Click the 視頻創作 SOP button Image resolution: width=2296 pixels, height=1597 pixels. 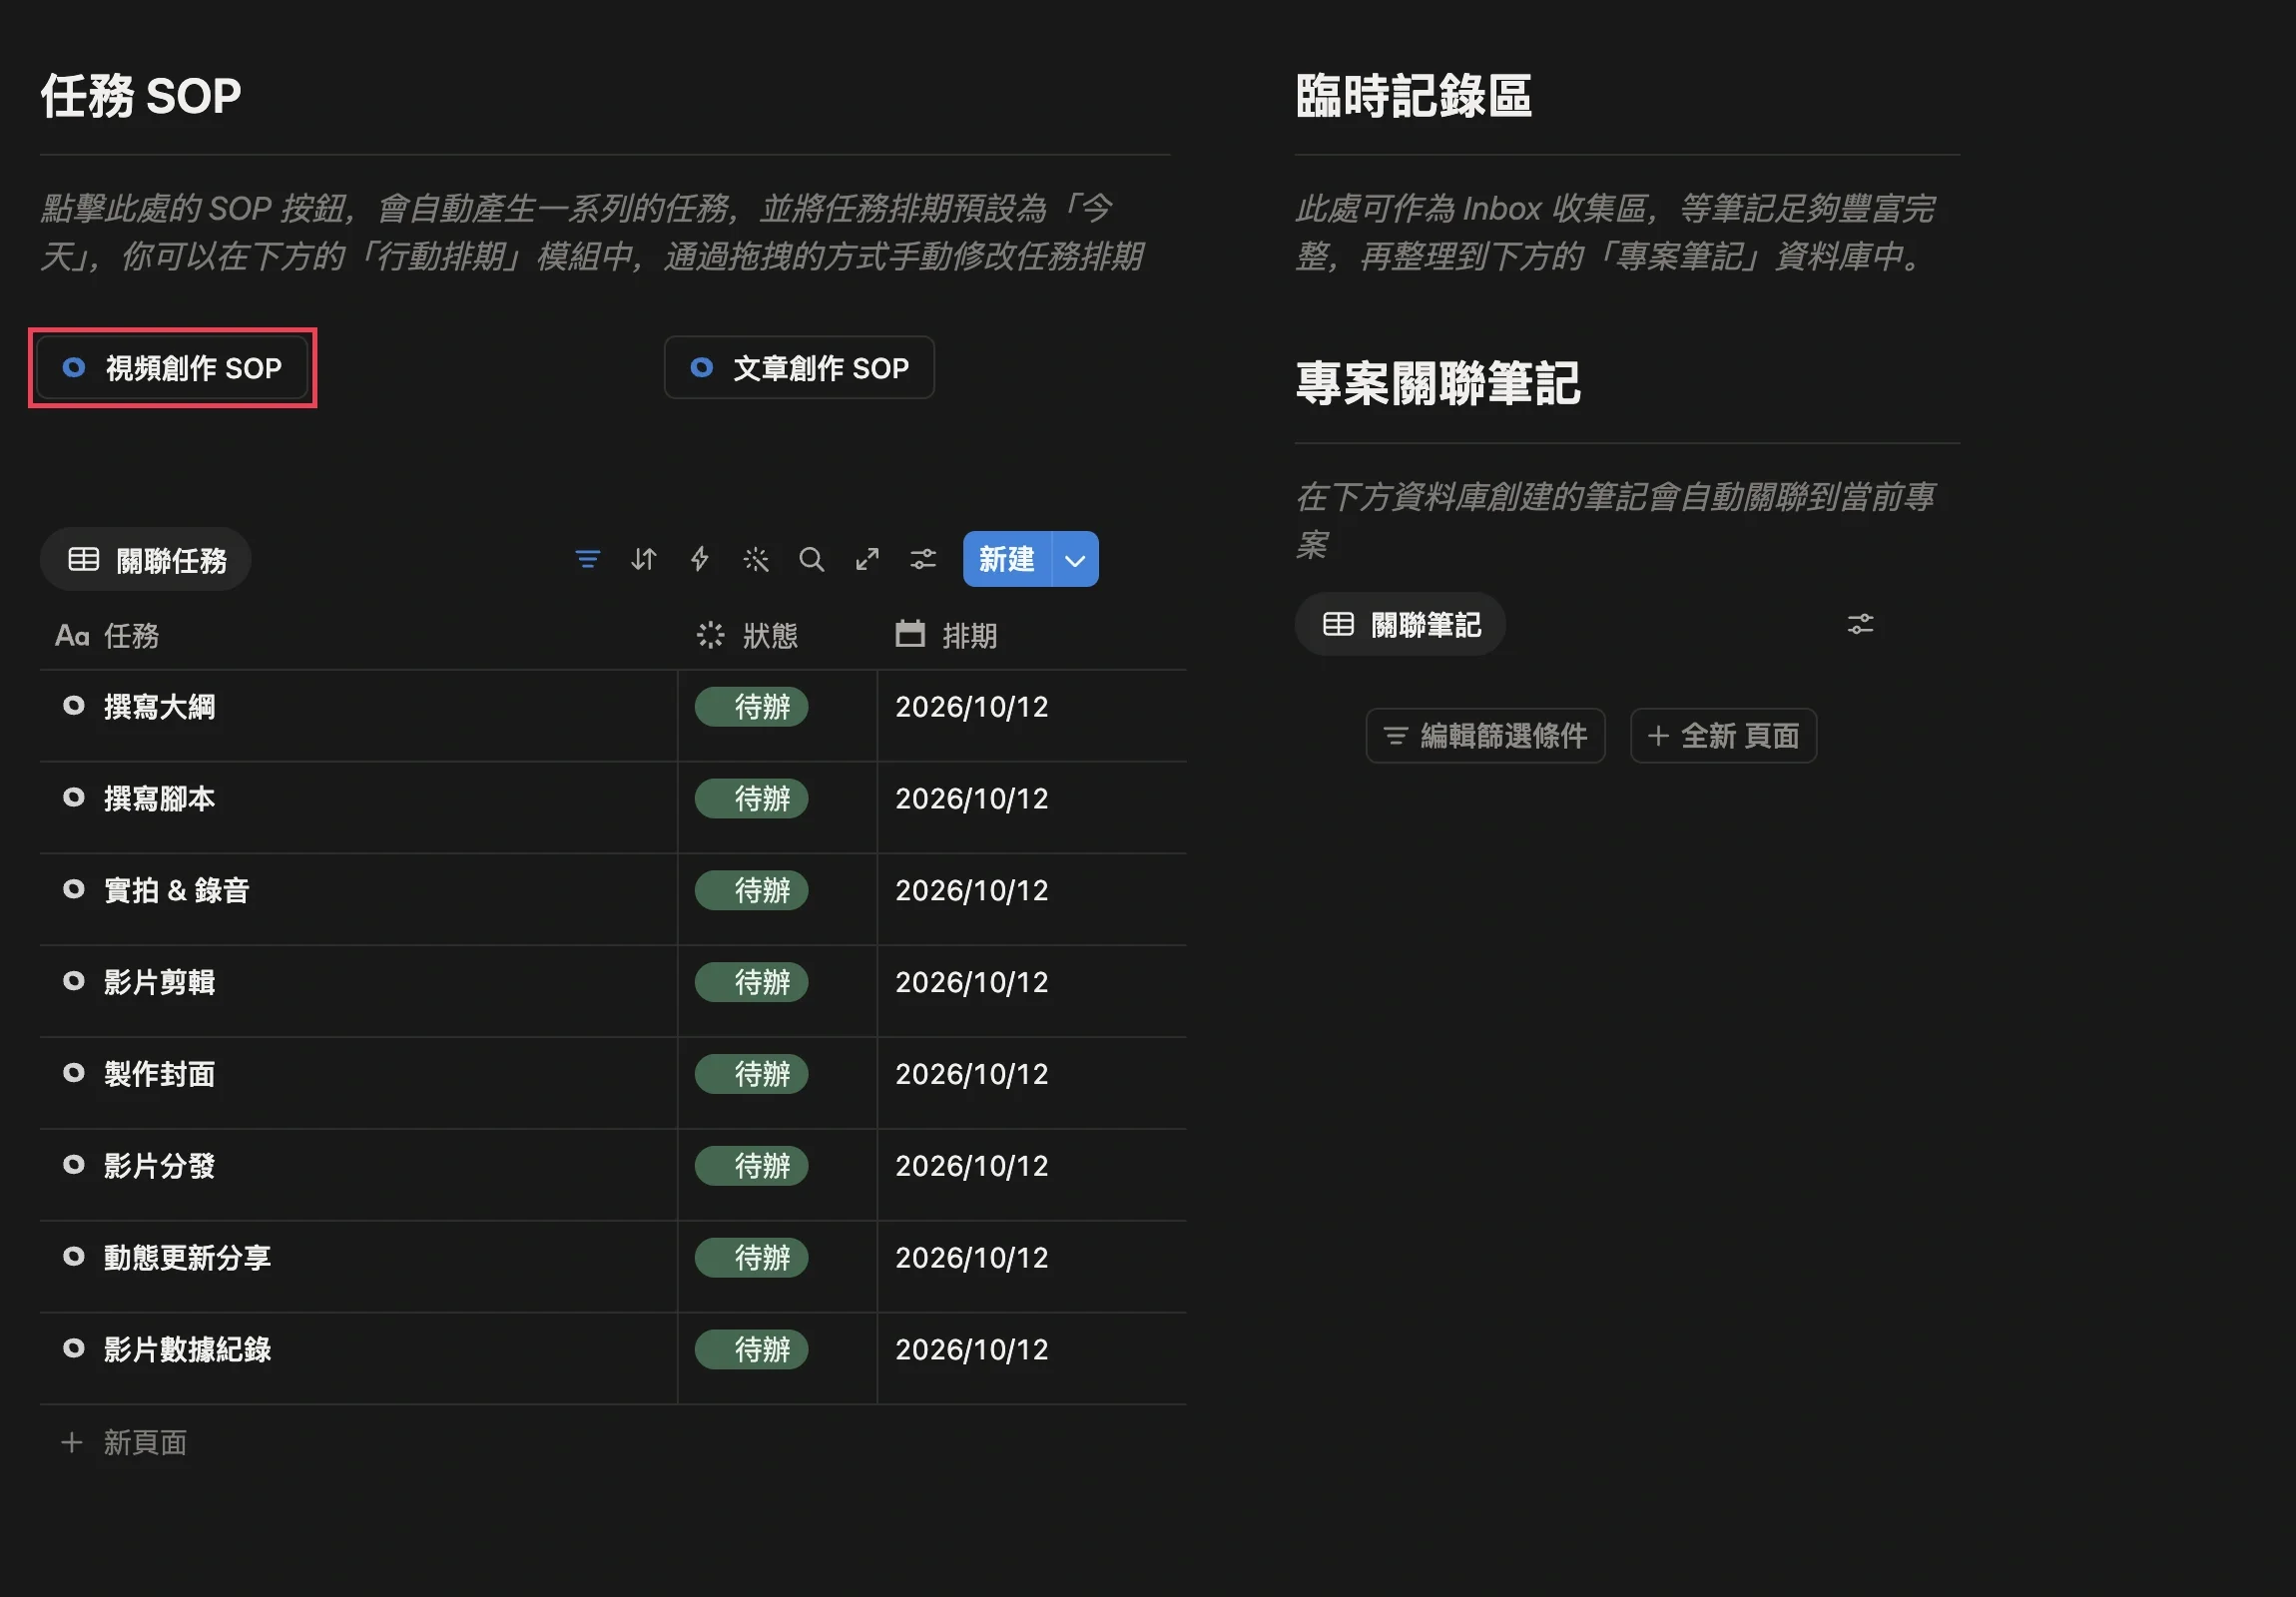point(172,368)
